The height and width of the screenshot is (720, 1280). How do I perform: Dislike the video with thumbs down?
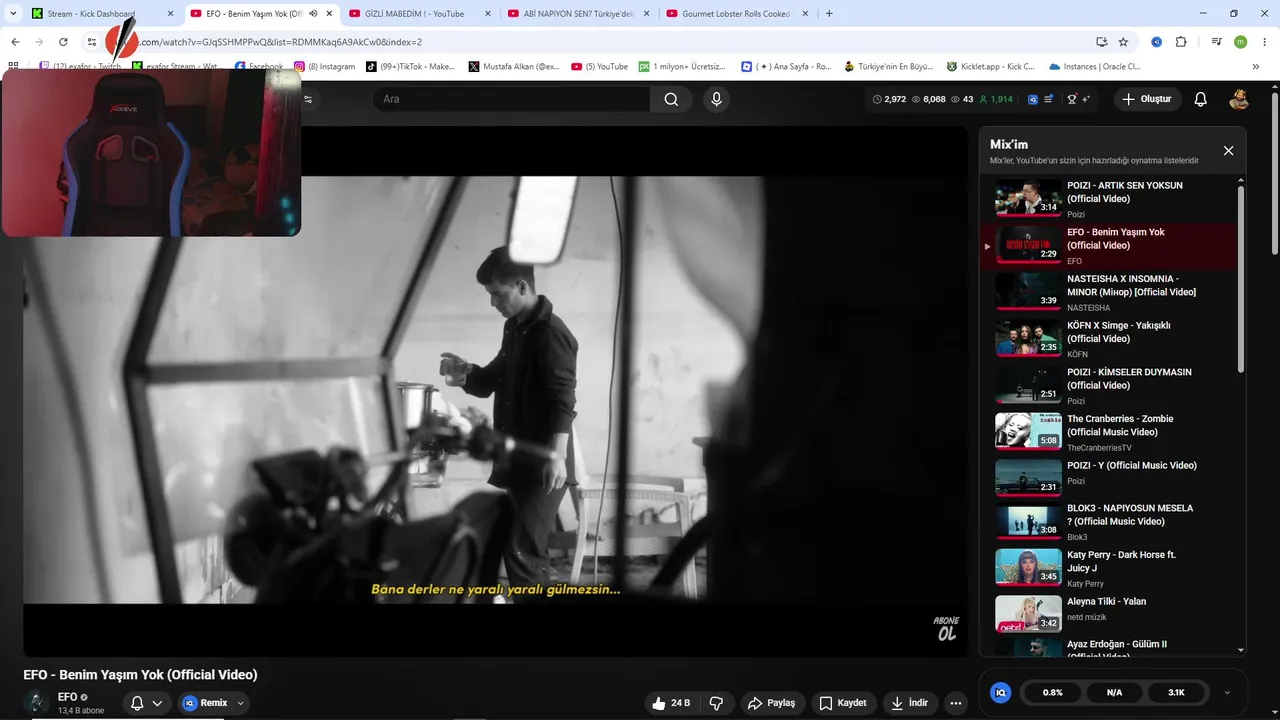click(x=716, y=703)
